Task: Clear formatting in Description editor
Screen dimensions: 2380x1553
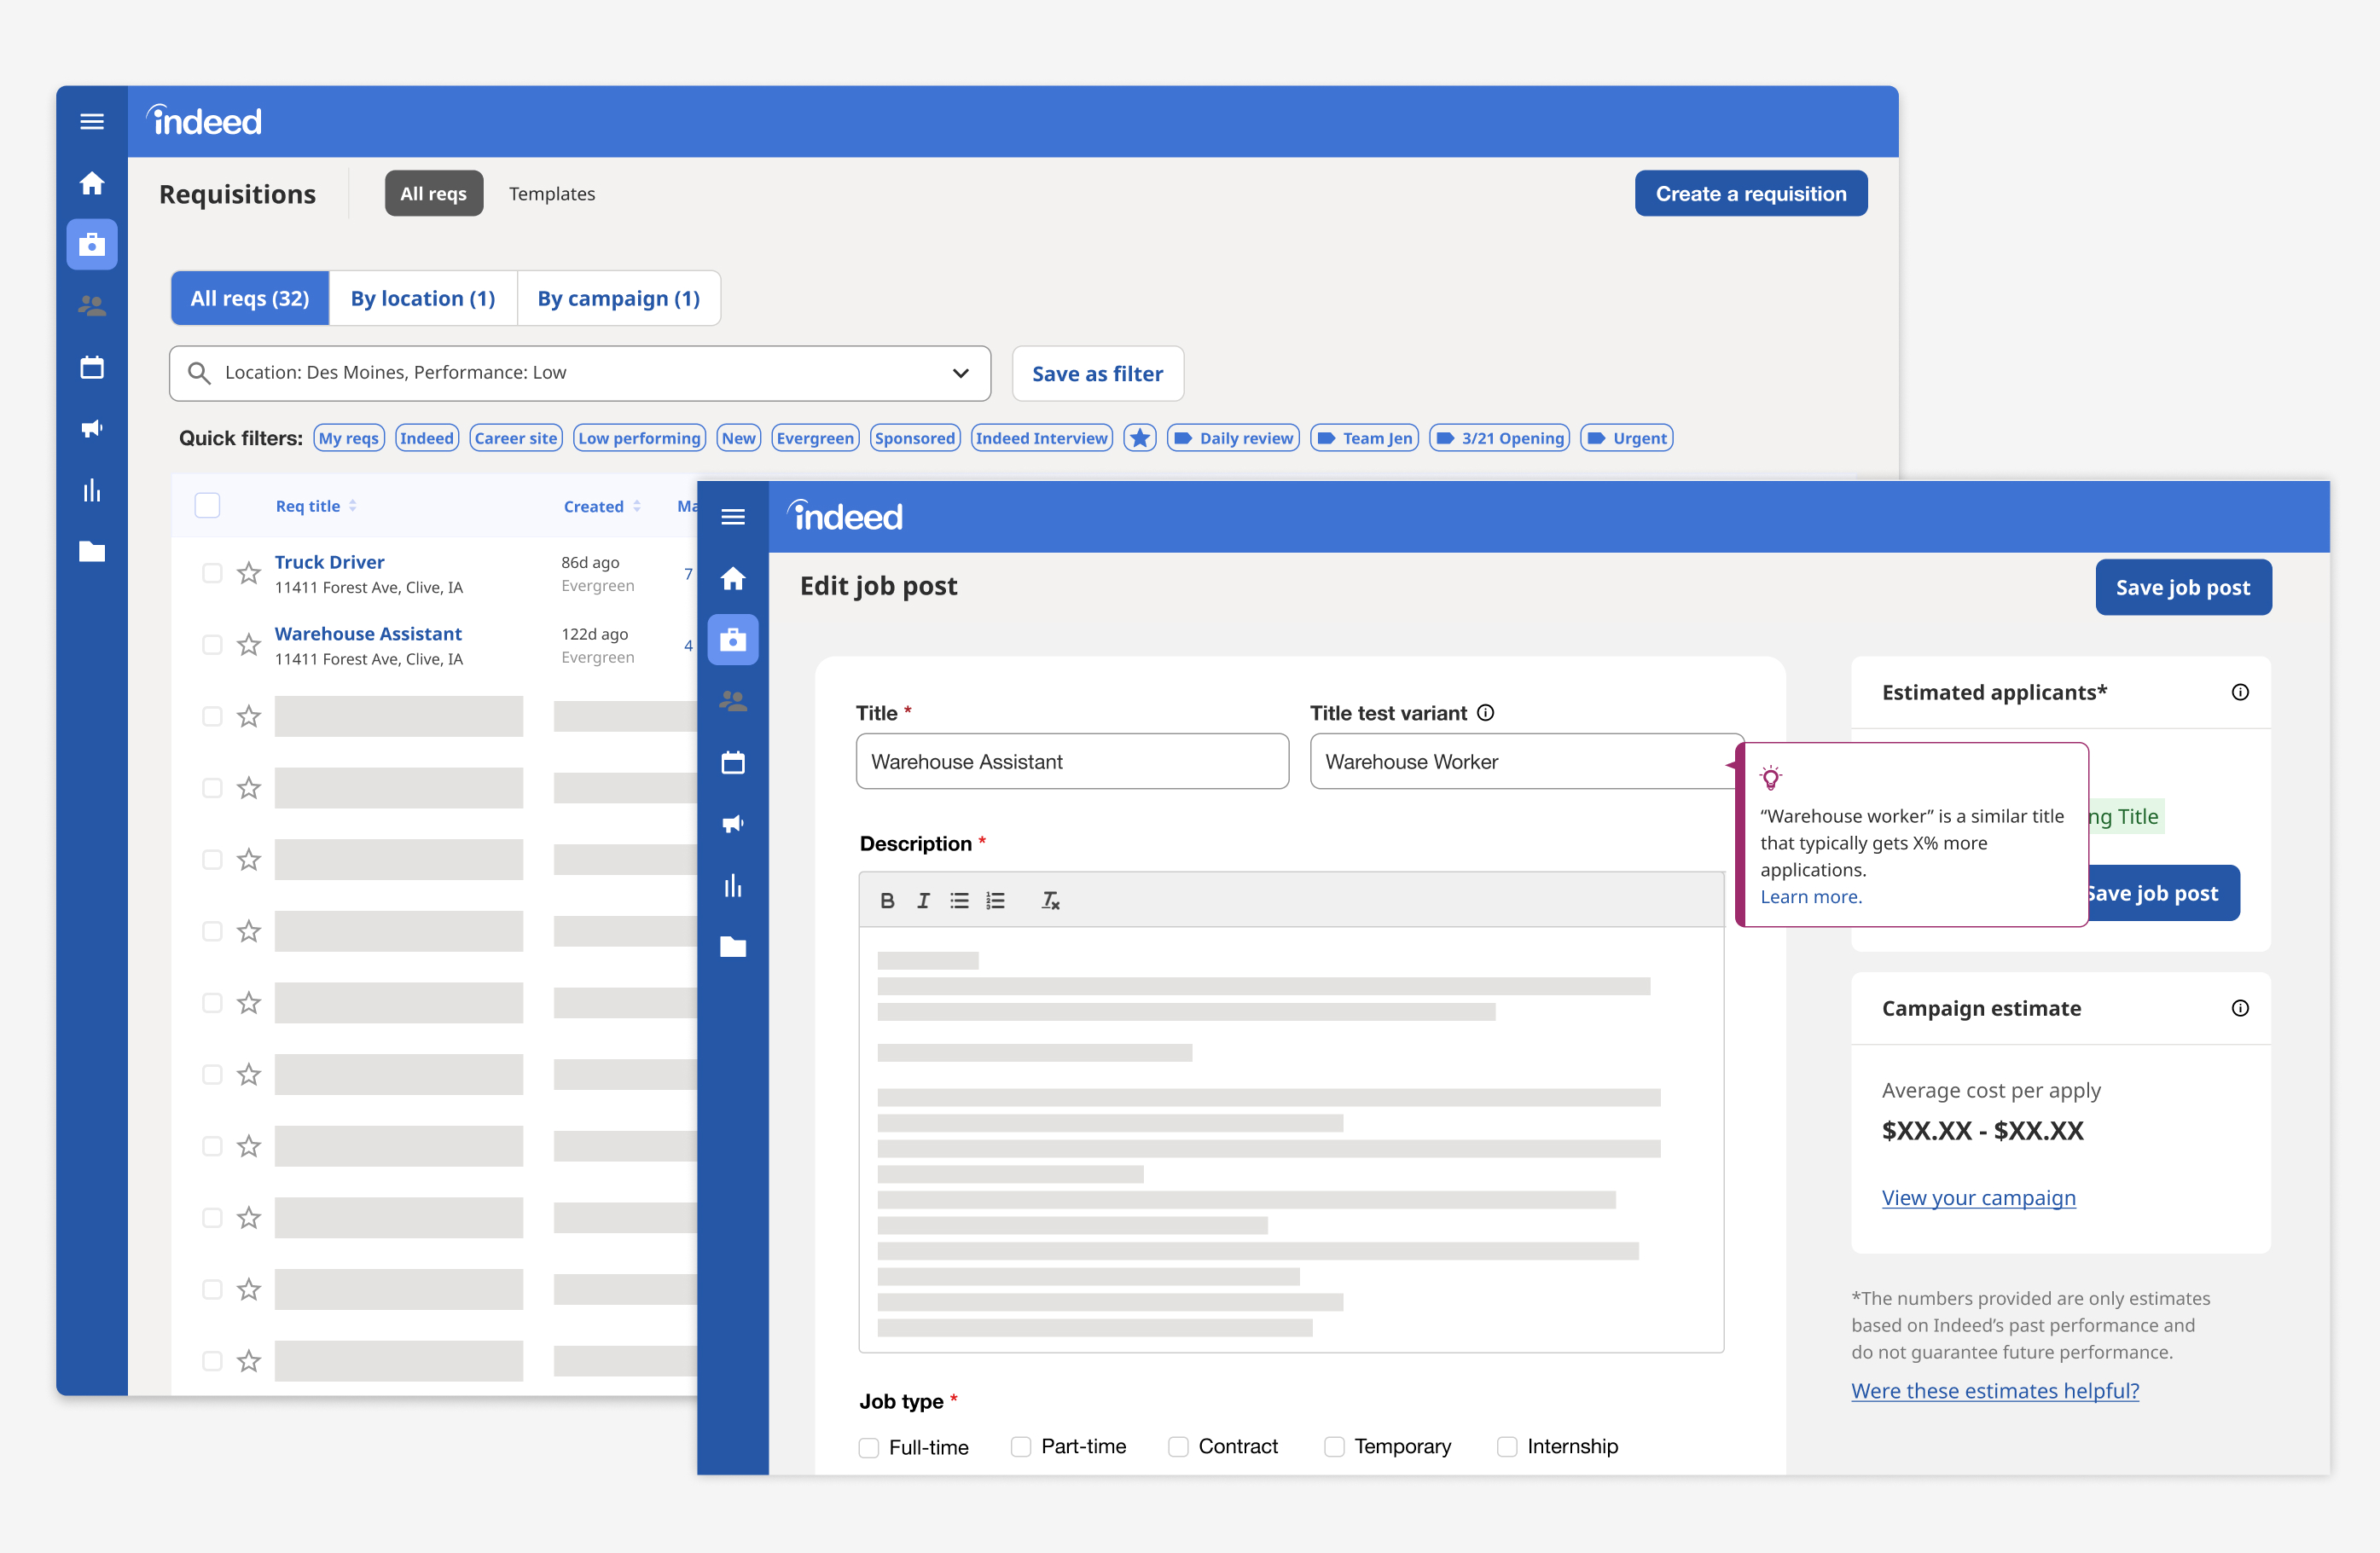Action: tap(1050, 900)
